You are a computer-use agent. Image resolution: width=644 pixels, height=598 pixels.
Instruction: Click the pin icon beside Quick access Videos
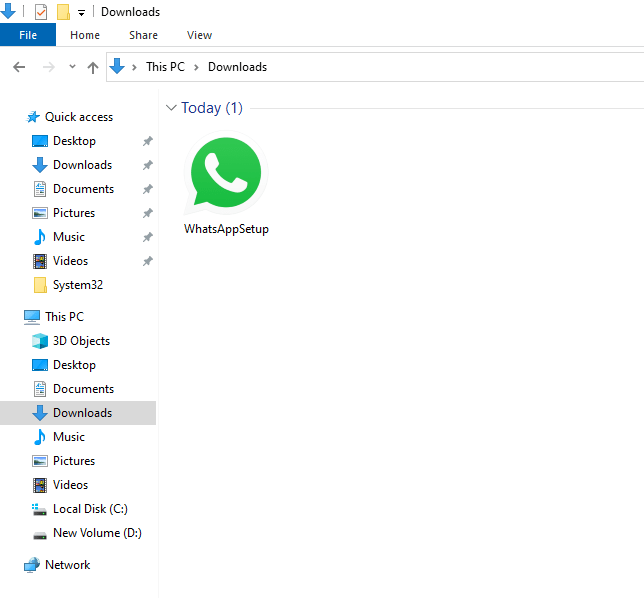(147, 261)
